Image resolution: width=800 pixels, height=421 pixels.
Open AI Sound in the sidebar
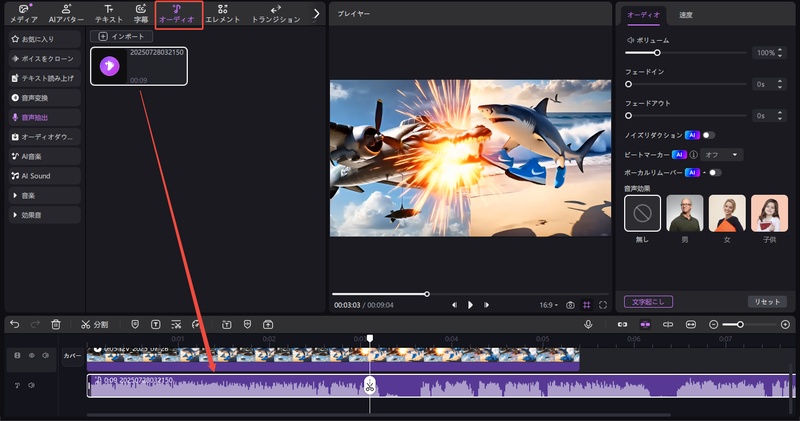pyautogui.click(x=45, y=176)
